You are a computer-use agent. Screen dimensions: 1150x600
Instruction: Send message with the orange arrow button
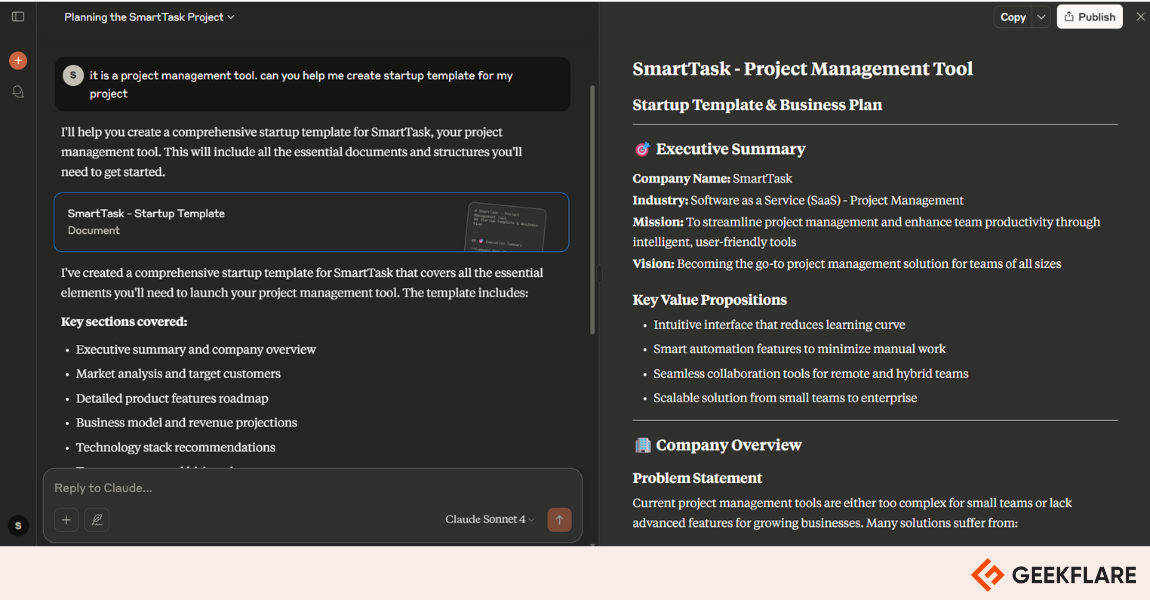tap(559, 519)
